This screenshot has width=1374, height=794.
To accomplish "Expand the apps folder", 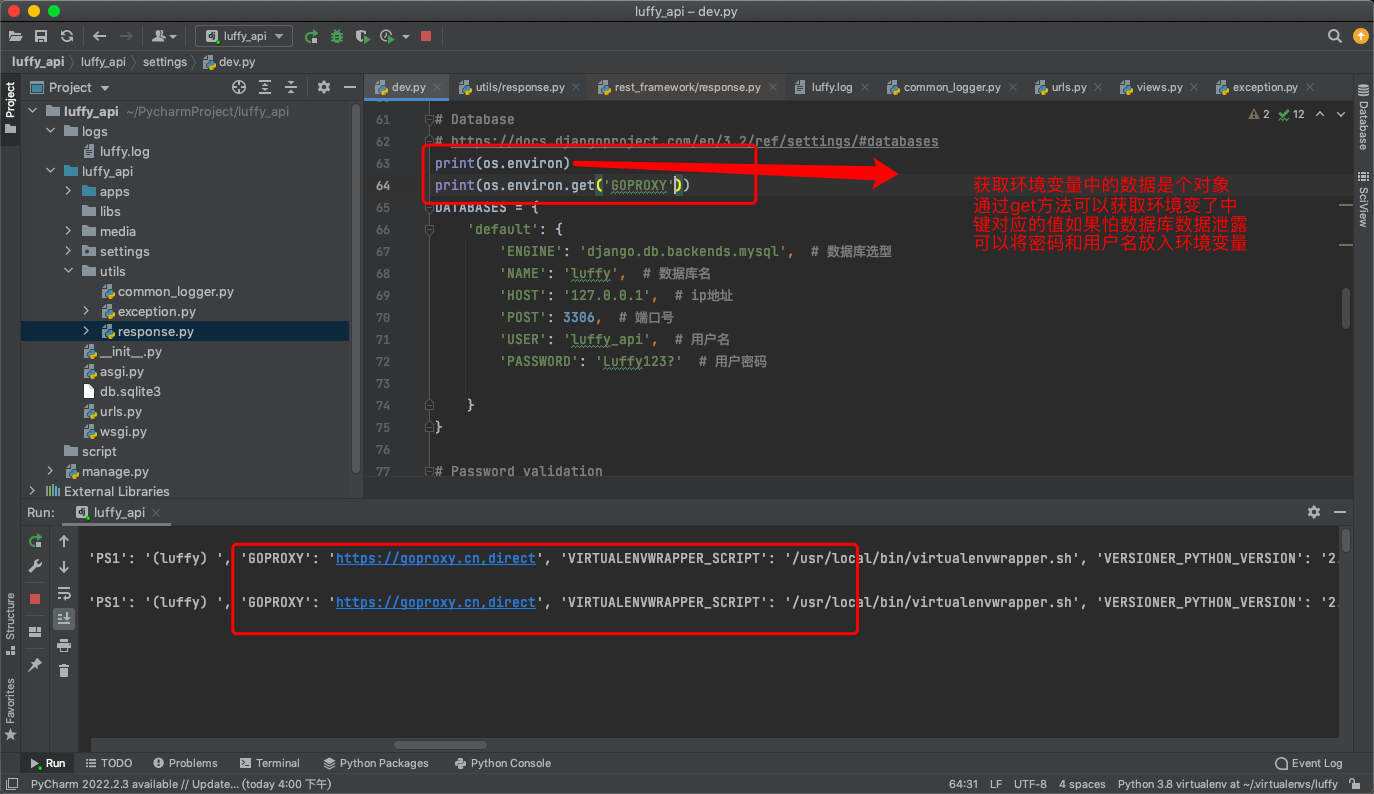I will (69, 191).
